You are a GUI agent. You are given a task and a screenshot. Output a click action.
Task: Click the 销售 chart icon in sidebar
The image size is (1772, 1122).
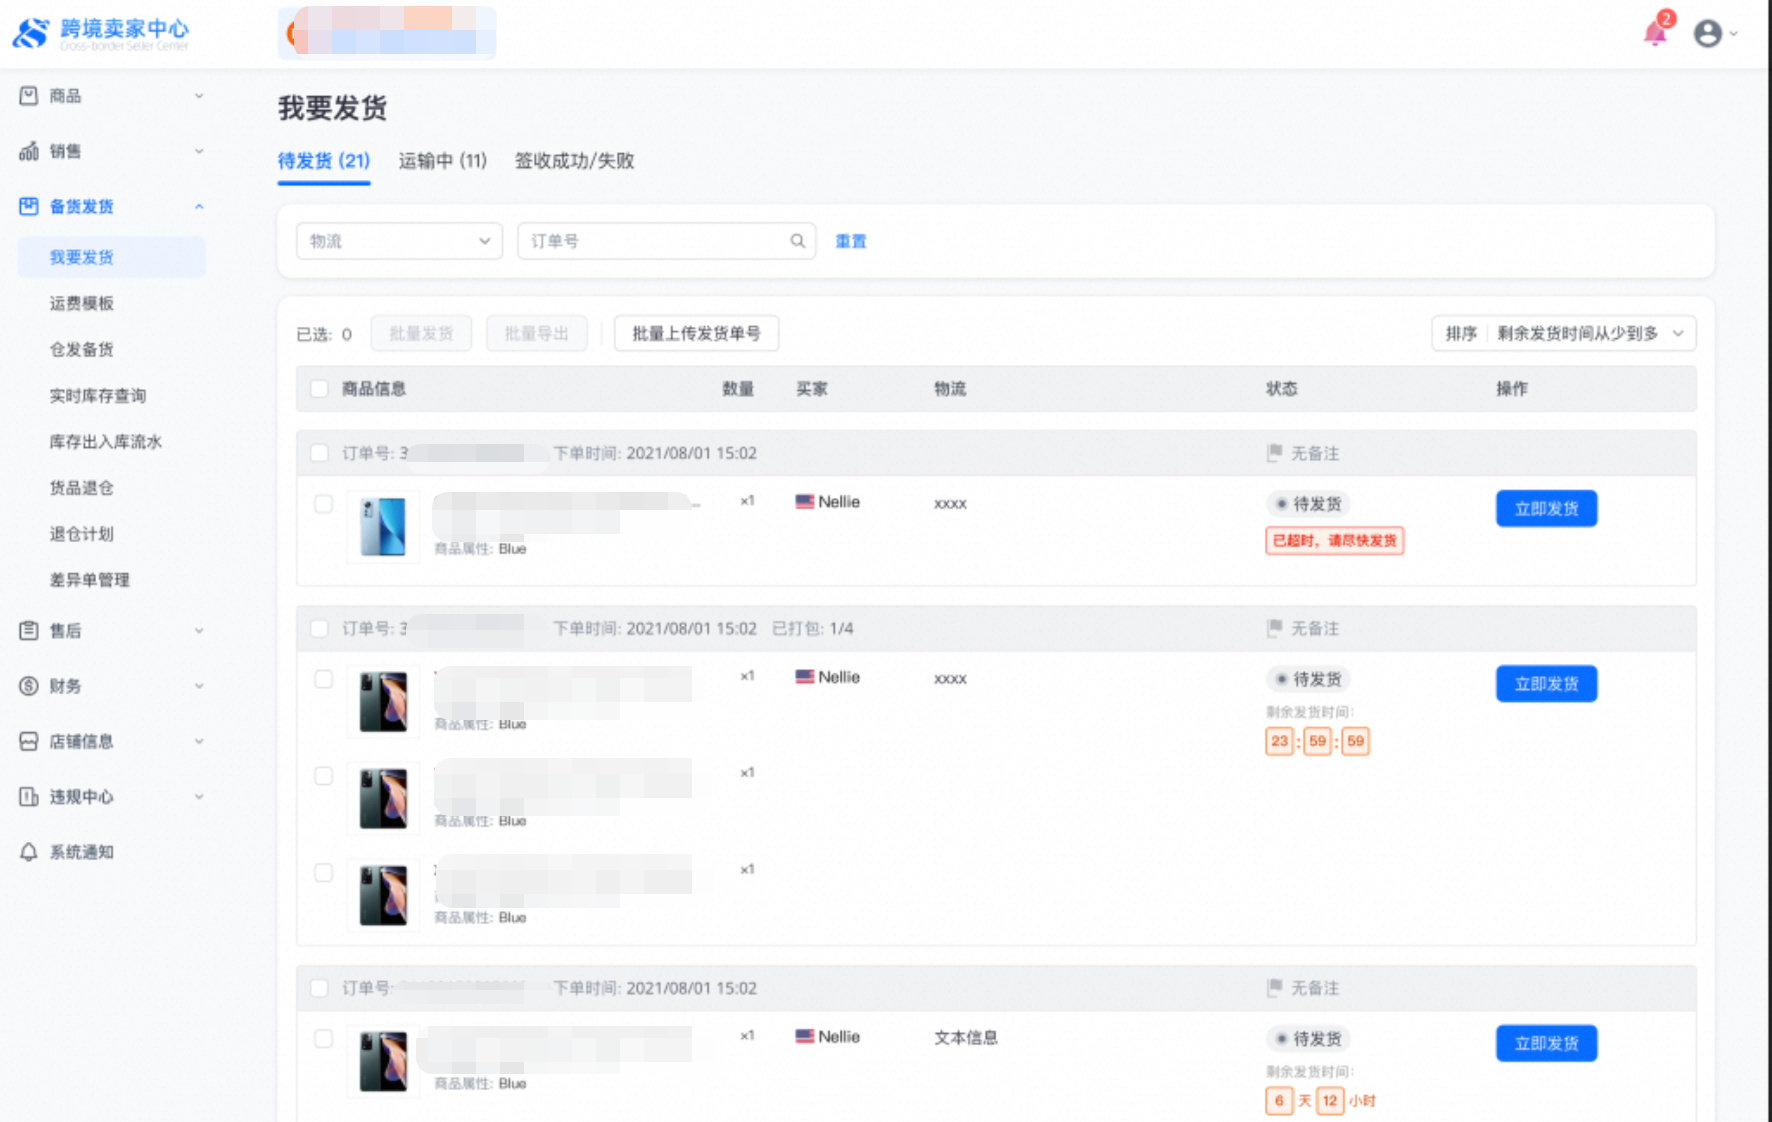tap(29, 151)
